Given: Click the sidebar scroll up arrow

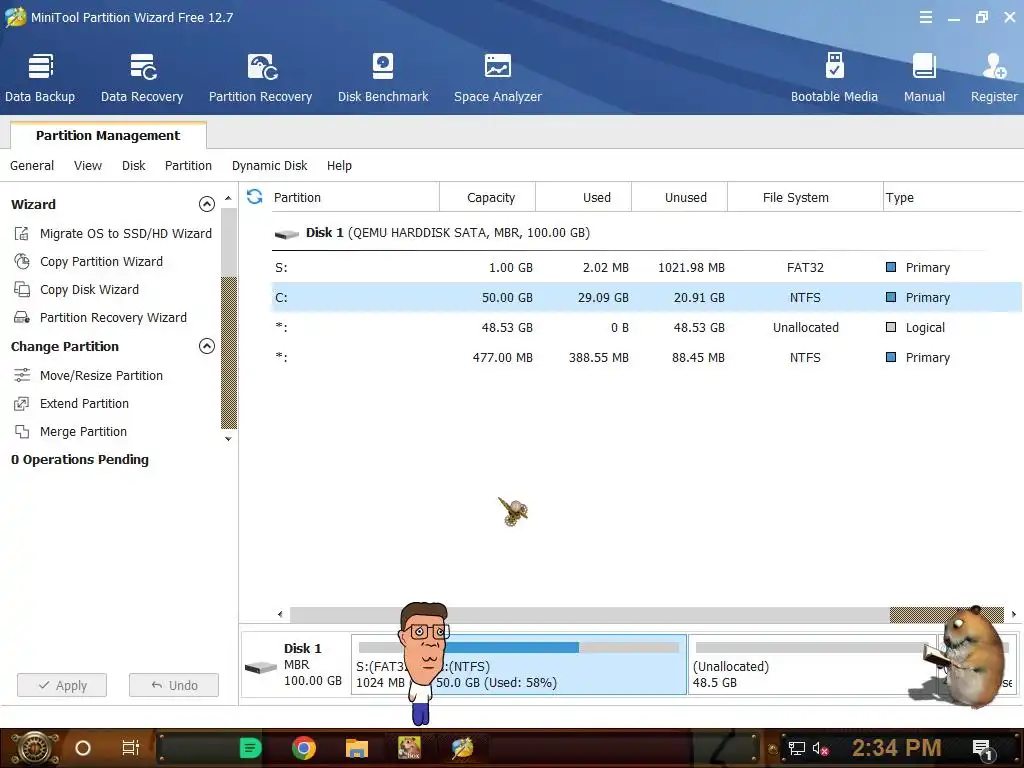Looking at the screenshot, I should [228, 198].
